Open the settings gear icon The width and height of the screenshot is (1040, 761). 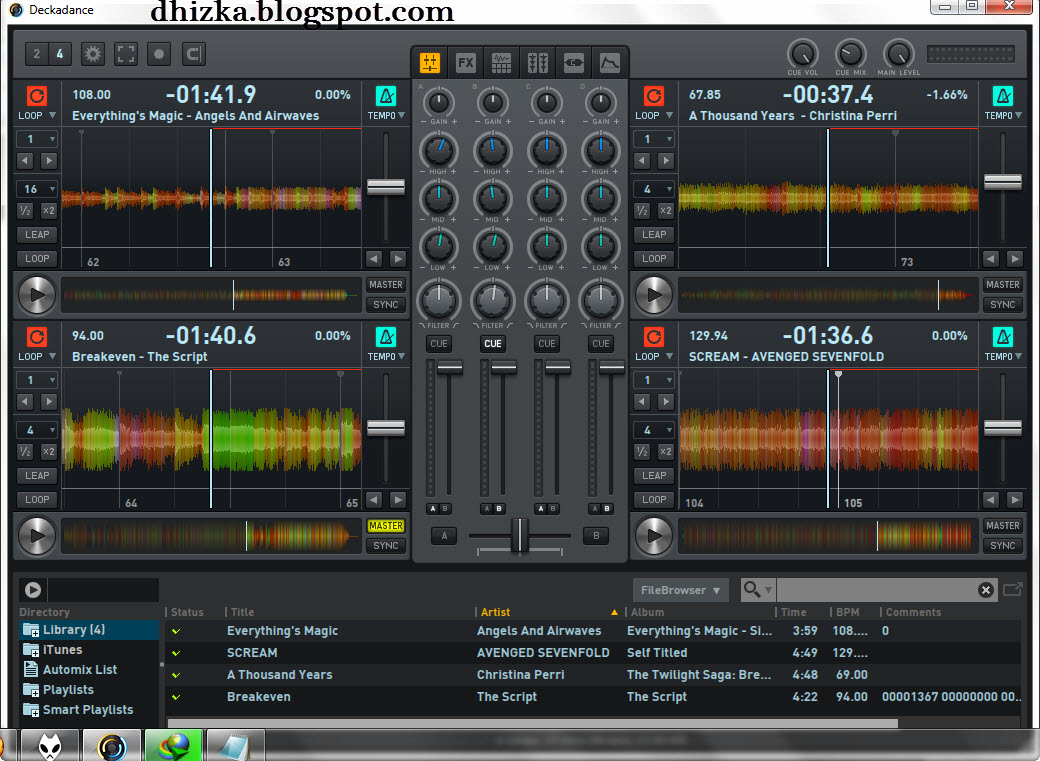point(93,54)
